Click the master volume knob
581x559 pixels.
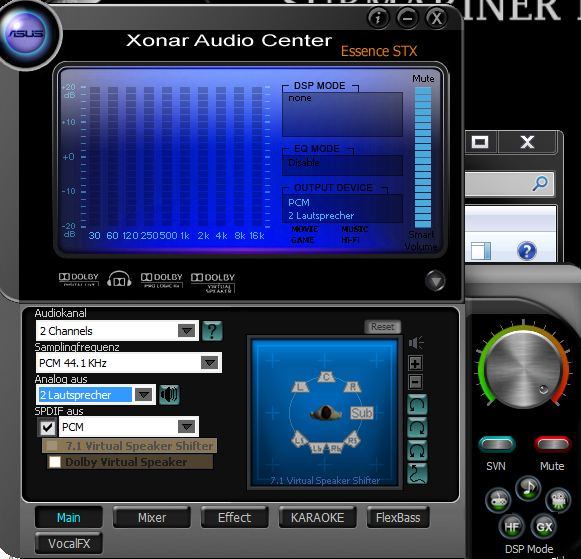pyautogui.click(x=523, y=370)
